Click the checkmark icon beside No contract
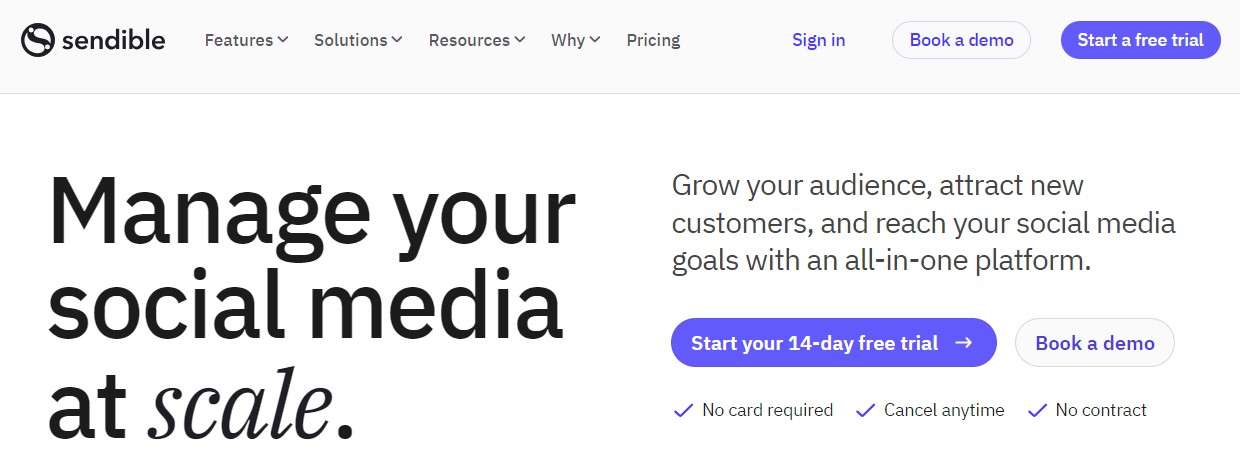Viewport: 1240px width, 468px height. tap(1037, 410)
